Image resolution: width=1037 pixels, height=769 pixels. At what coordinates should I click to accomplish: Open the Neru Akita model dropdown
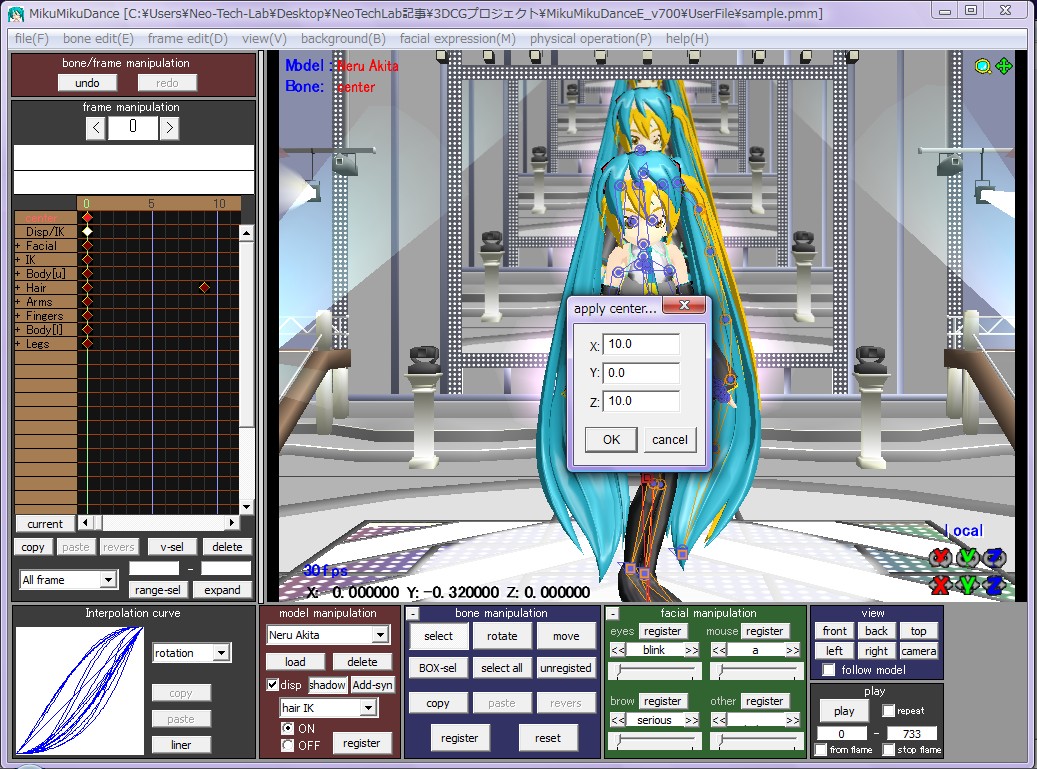pyautogui.click(x=380, y=635)
